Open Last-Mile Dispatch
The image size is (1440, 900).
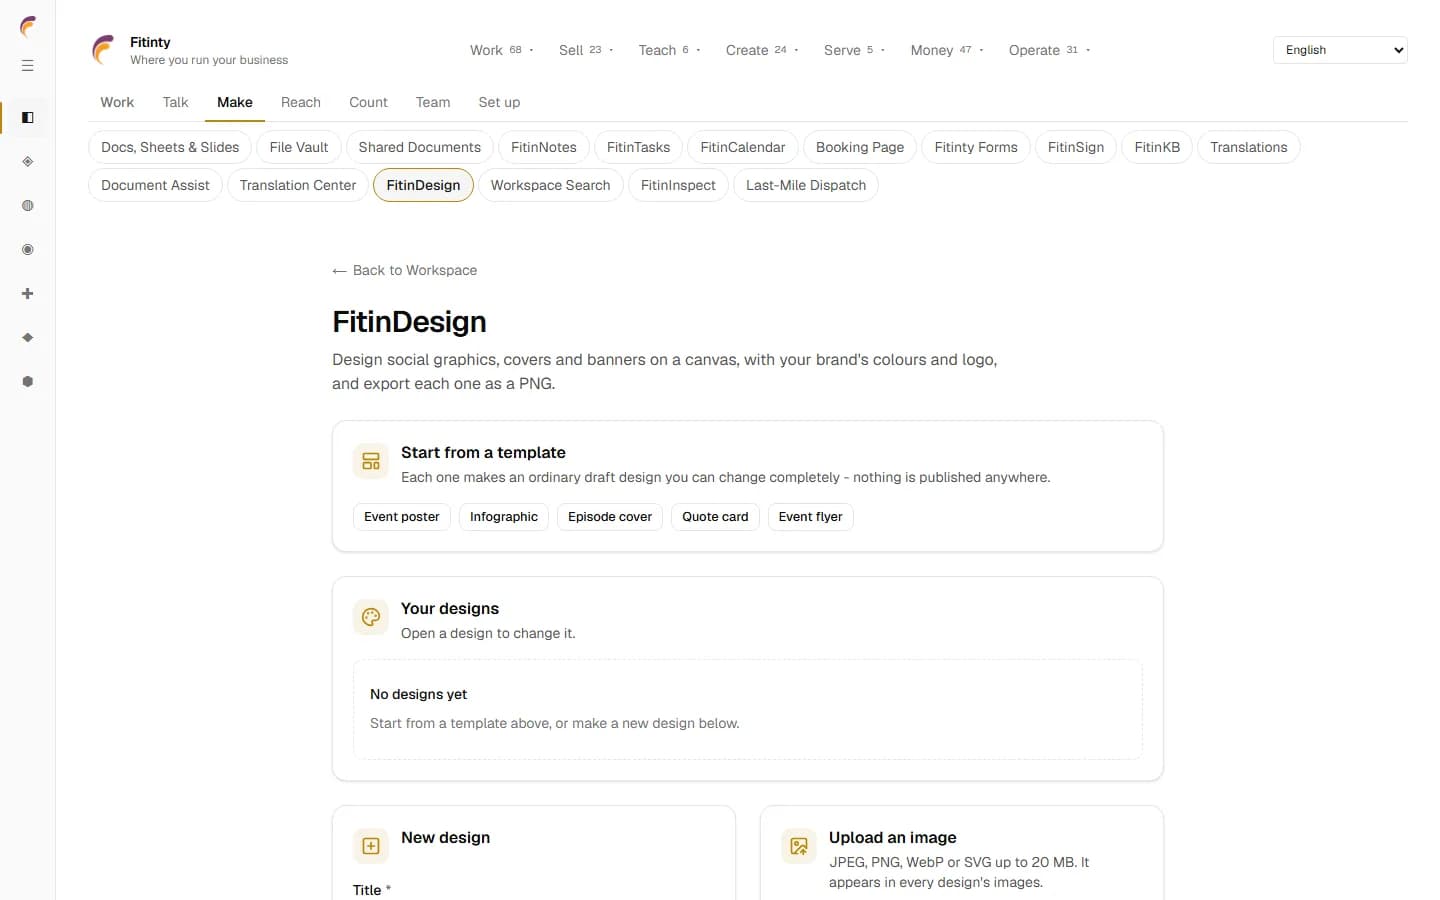pyautogui.click(x=806, y=185)
